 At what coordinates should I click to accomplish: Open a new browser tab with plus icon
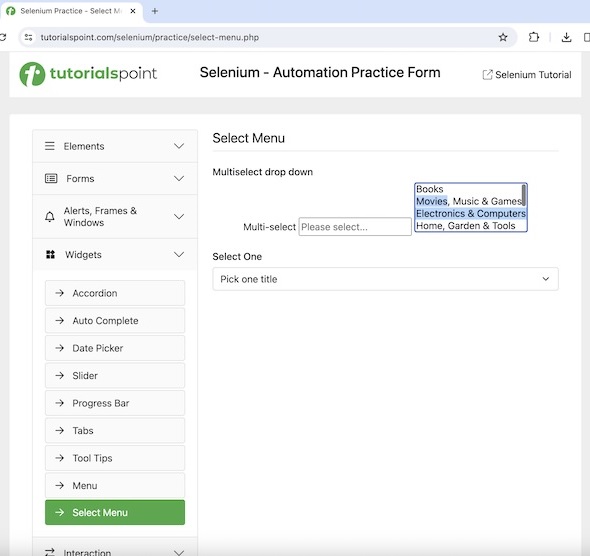pyautogui.click(x=155, y=11)
